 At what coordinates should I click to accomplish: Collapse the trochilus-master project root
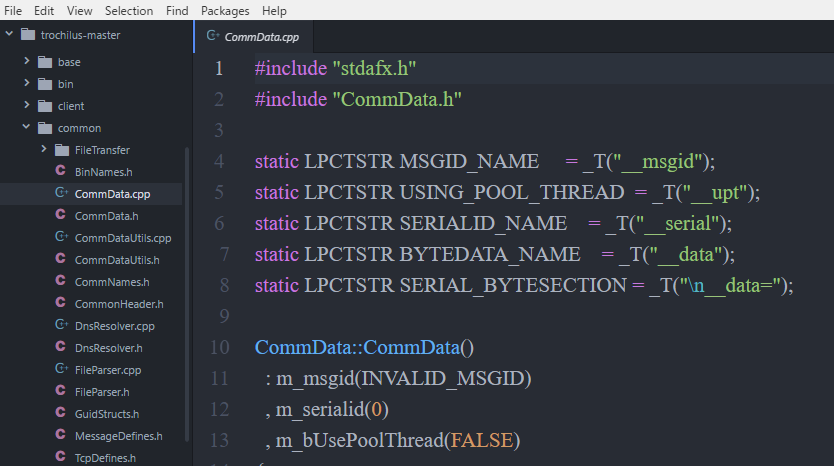coord(9,34)
